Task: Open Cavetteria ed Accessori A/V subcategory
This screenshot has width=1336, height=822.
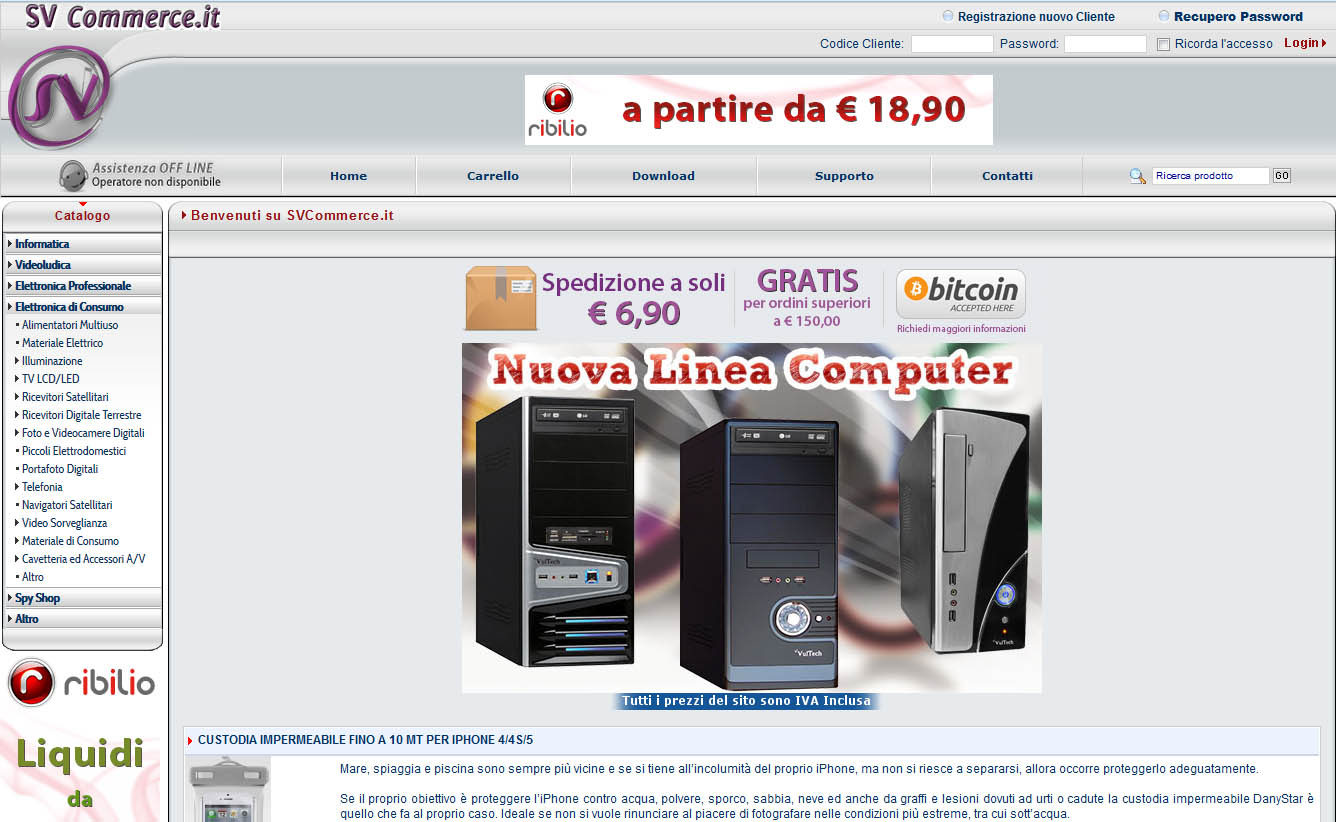Action: click(83, 559)
